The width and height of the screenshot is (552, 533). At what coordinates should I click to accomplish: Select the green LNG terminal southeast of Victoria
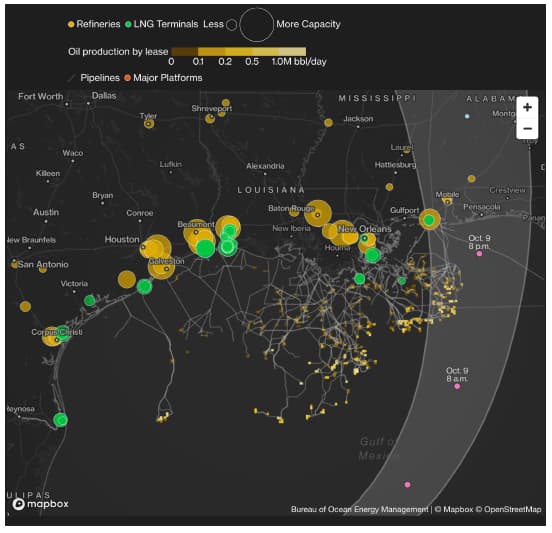(90, 301)
